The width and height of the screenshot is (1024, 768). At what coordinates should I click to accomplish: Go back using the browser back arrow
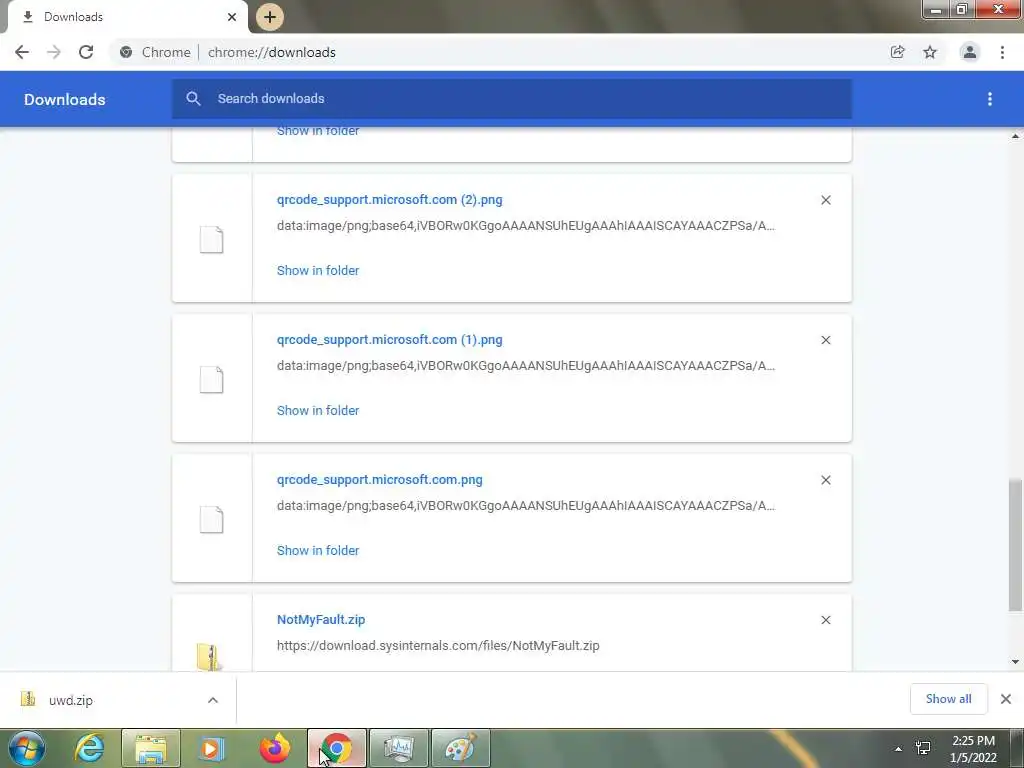pyautogui.click(x=22, y=52)
